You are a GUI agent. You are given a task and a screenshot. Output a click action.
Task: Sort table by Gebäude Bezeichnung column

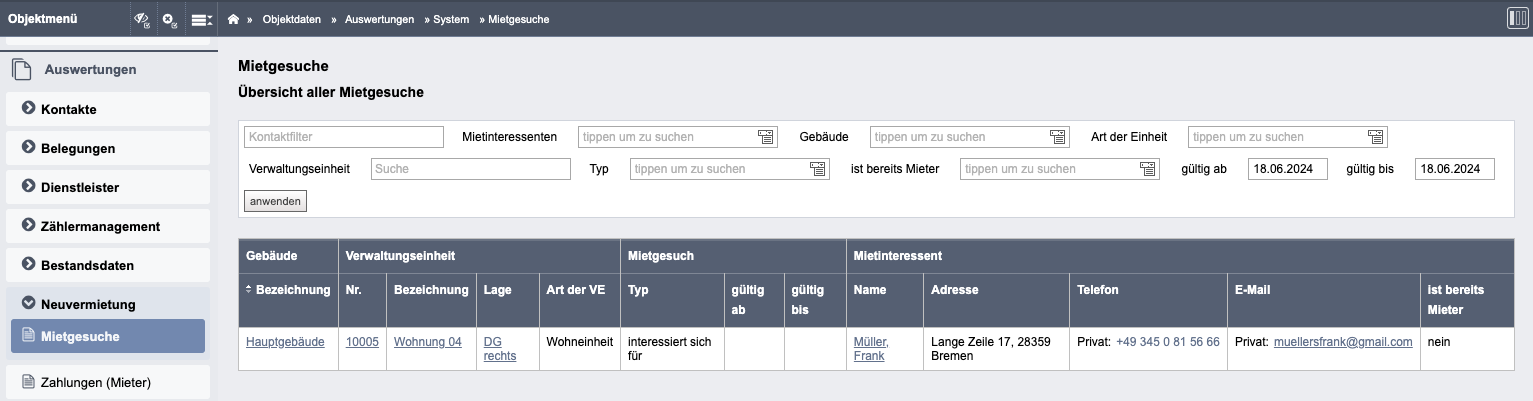pos(288,290)
